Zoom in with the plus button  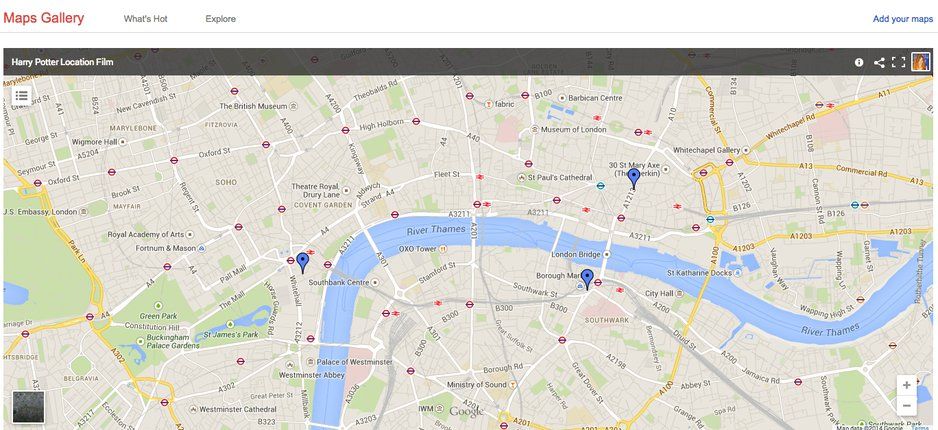(906, 385)
